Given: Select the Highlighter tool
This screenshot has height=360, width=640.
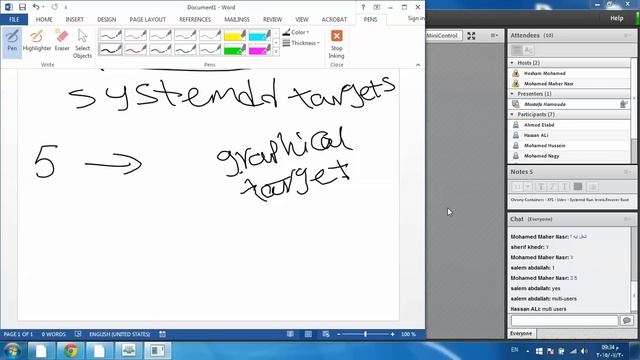Looking at the screenshot, I should [x=37, y=41].
